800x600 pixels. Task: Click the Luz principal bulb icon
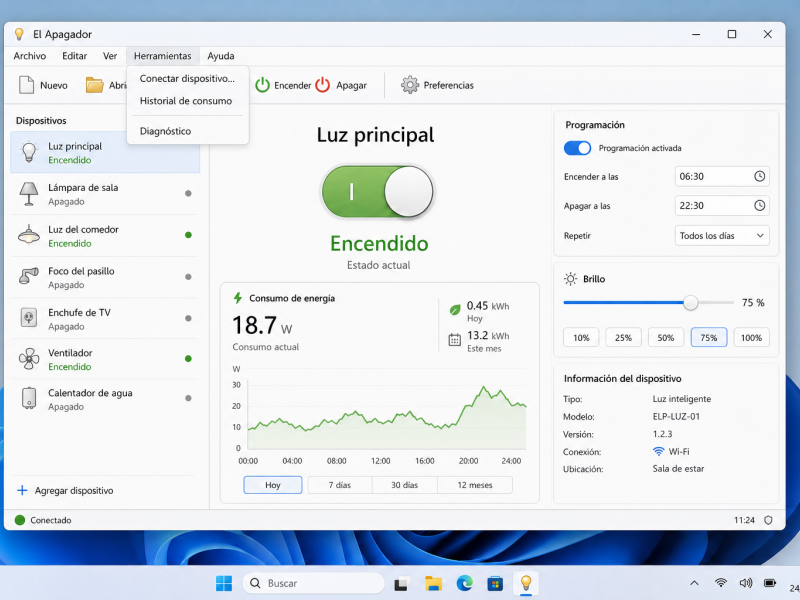29,152
